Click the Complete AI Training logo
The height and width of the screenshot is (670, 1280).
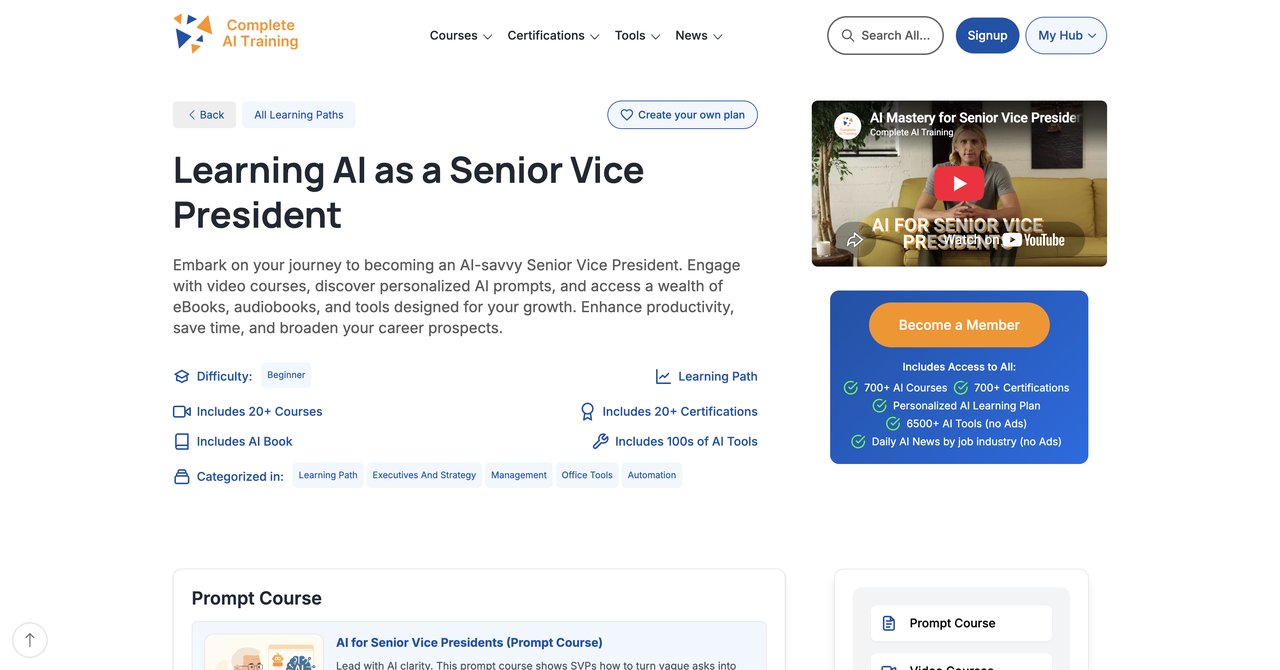pyautogui.click(x=236, y=33)
